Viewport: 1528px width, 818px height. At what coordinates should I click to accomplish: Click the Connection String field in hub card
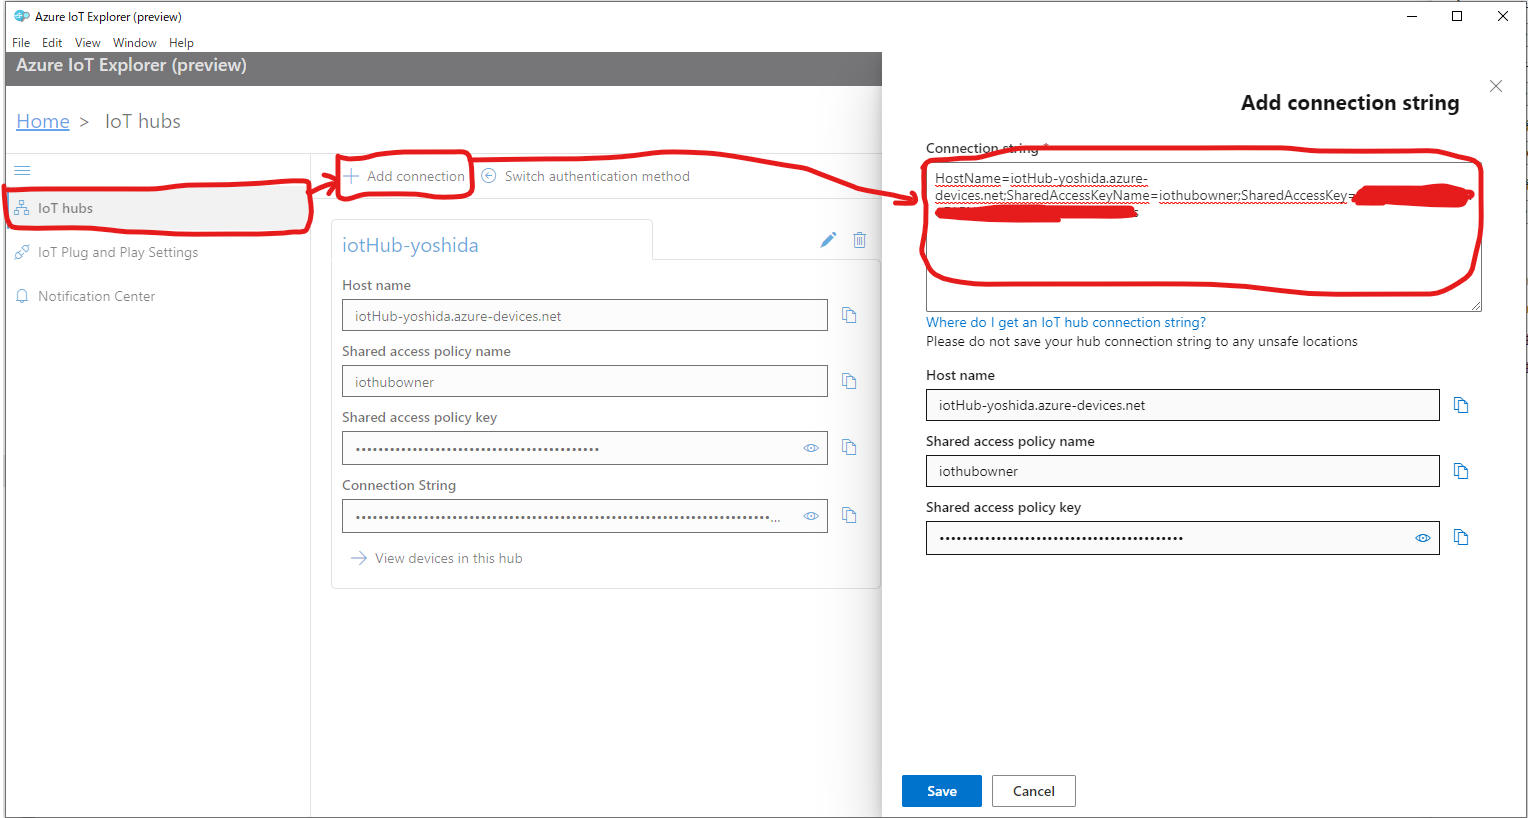tap(585, 516)
